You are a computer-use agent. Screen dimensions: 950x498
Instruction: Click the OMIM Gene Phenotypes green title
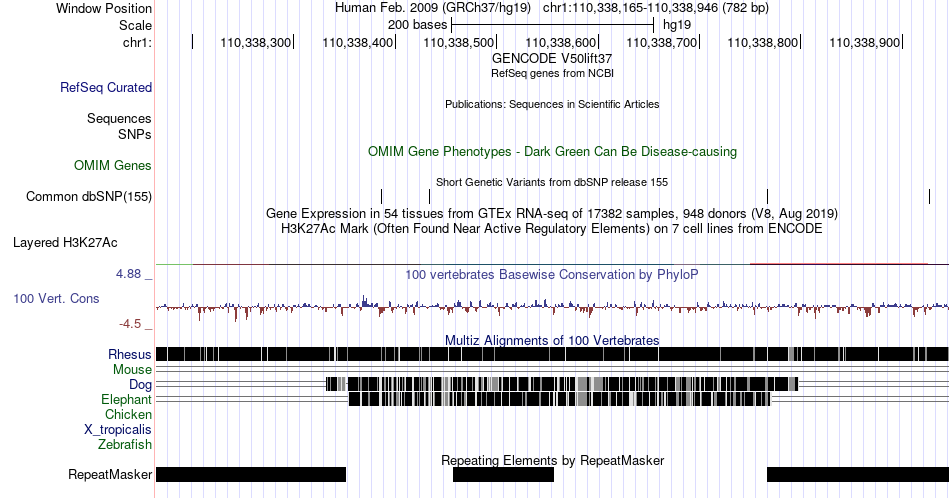(552, 151)
